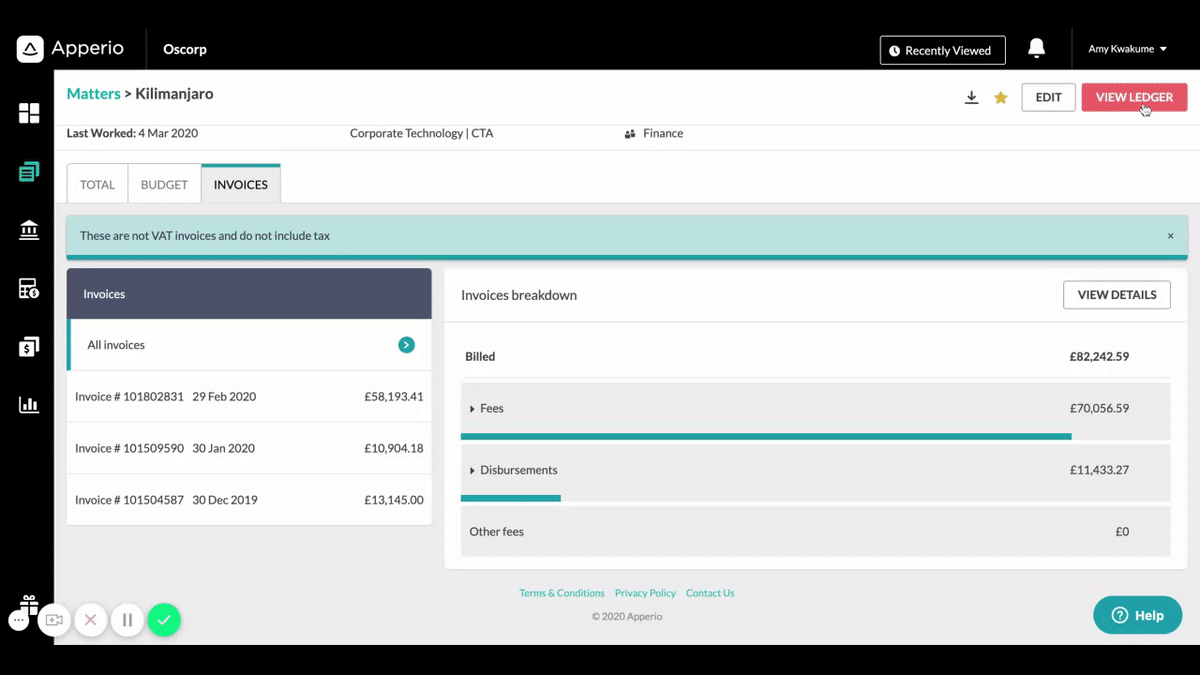
Task: Open the dashboard grid icon in sidebar
Action: coord(29,113)
